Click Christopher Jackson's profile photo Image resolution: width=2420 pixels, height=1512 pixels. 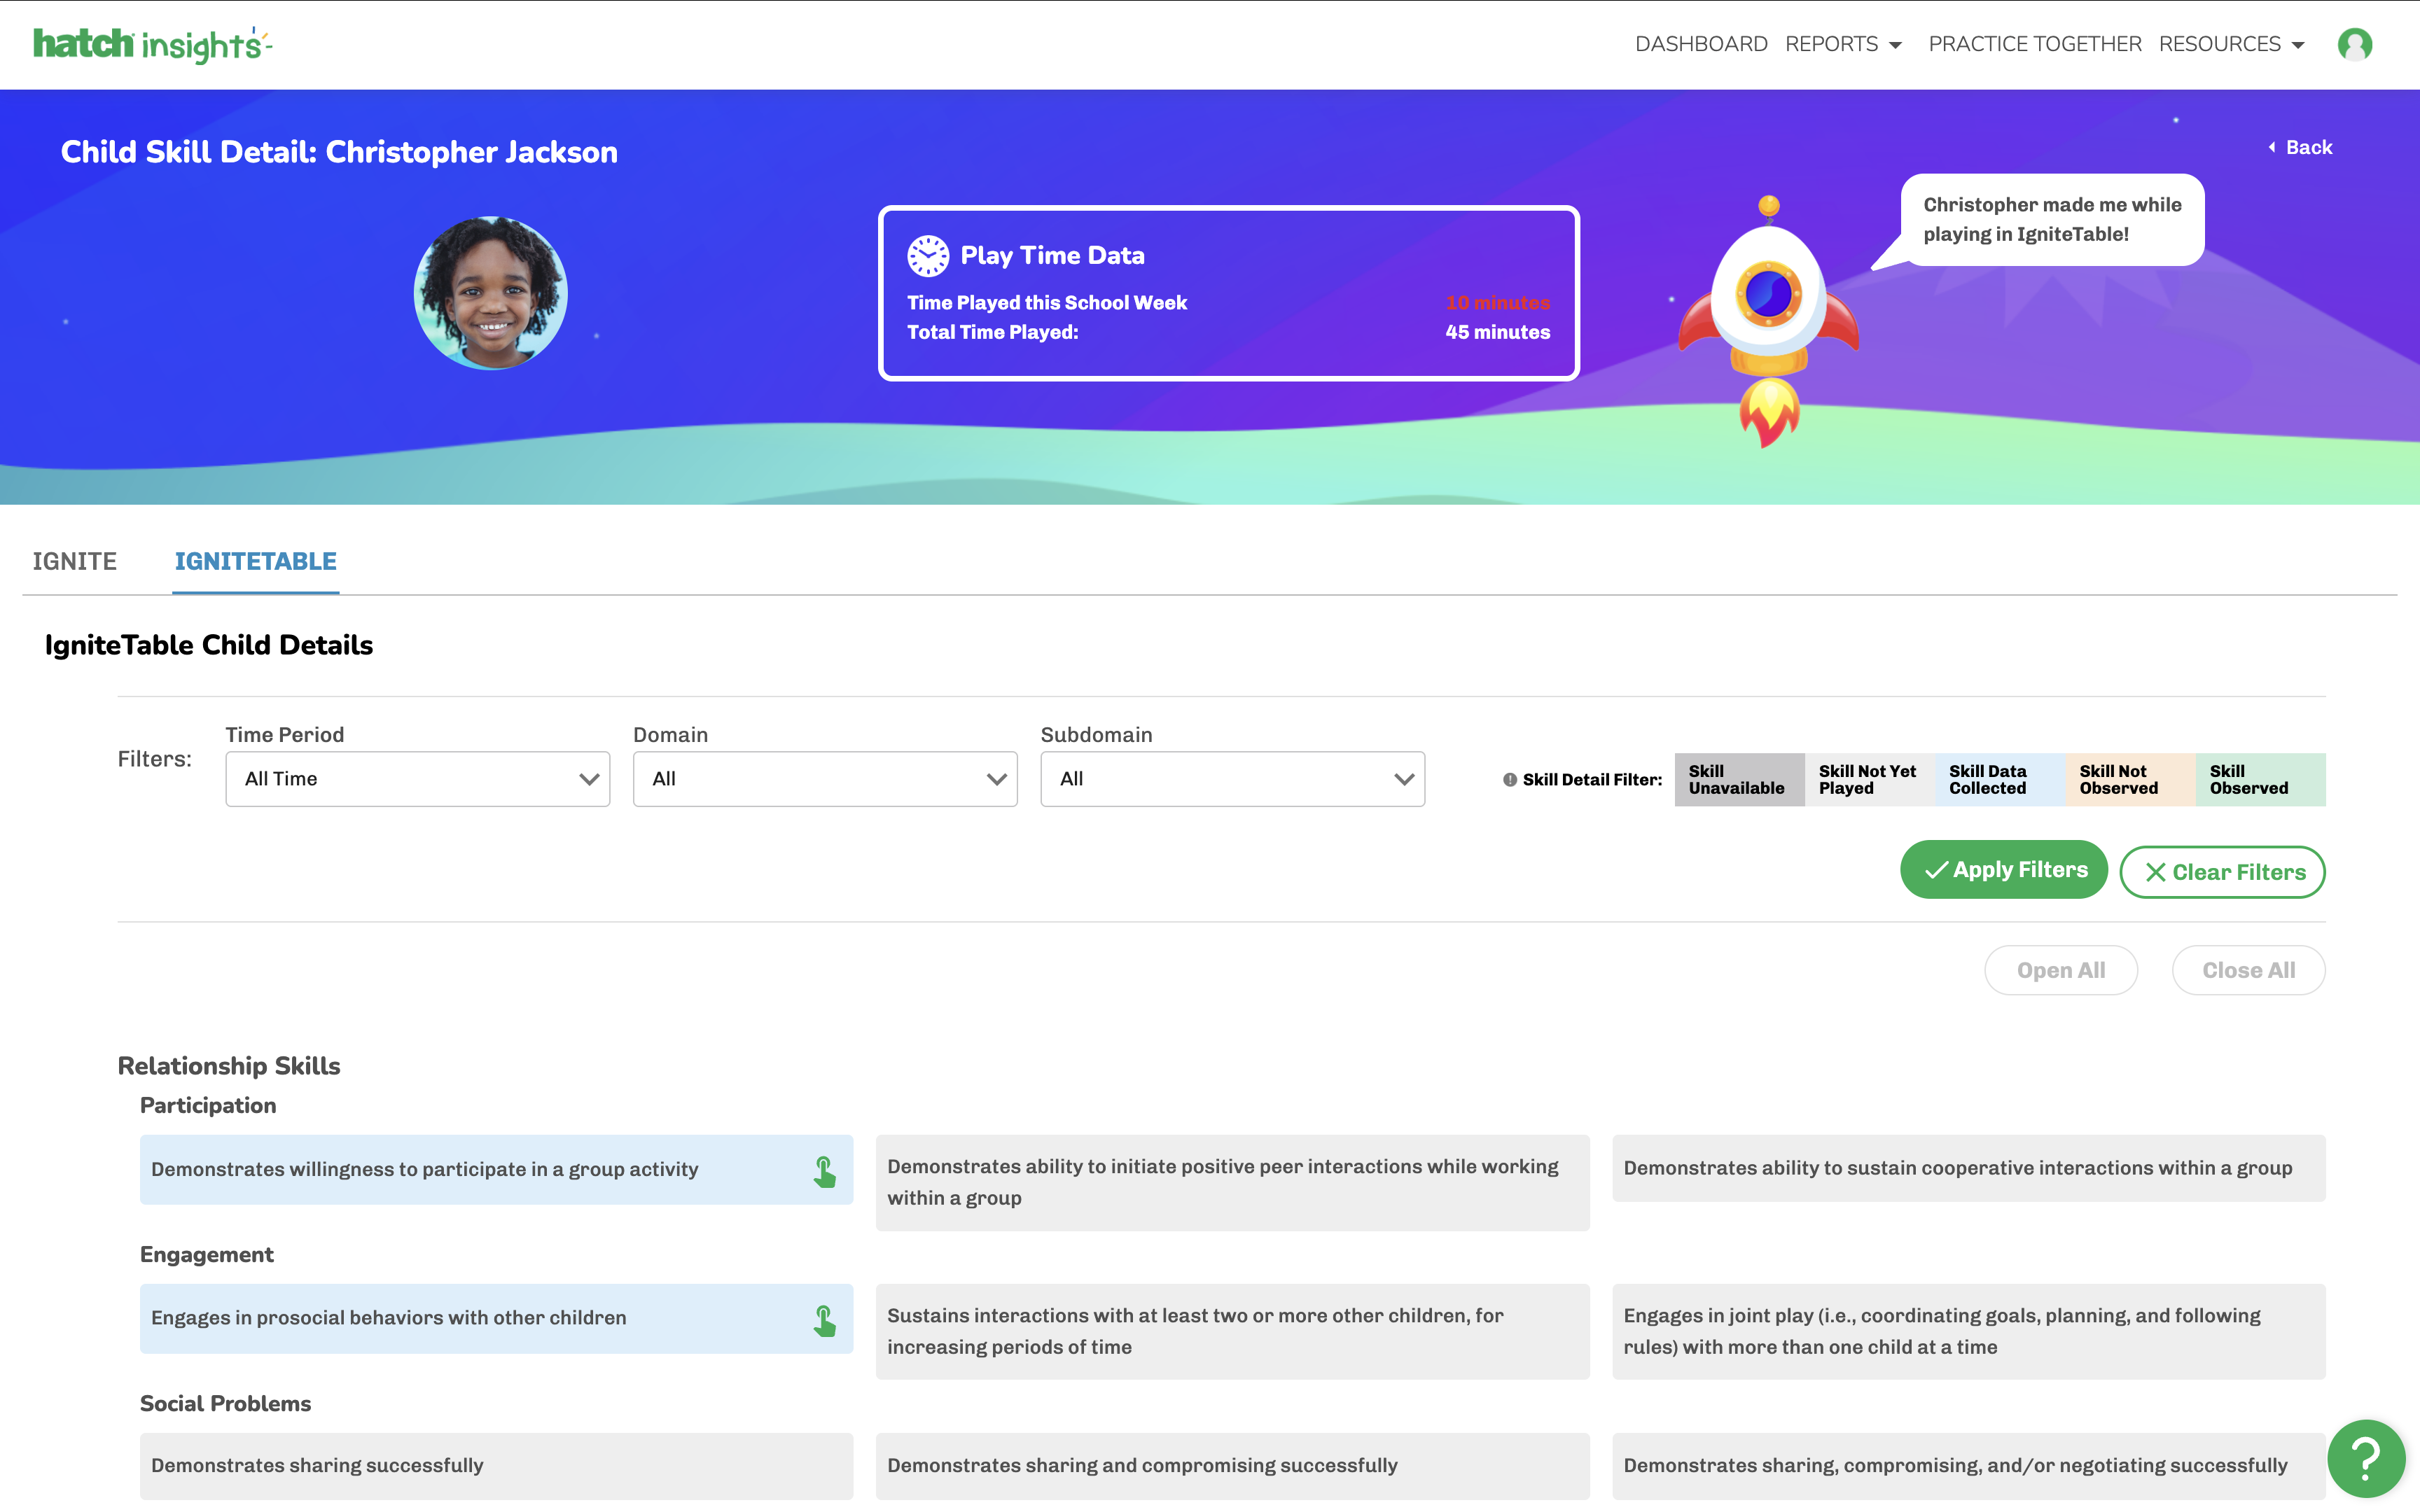[490, 293]
